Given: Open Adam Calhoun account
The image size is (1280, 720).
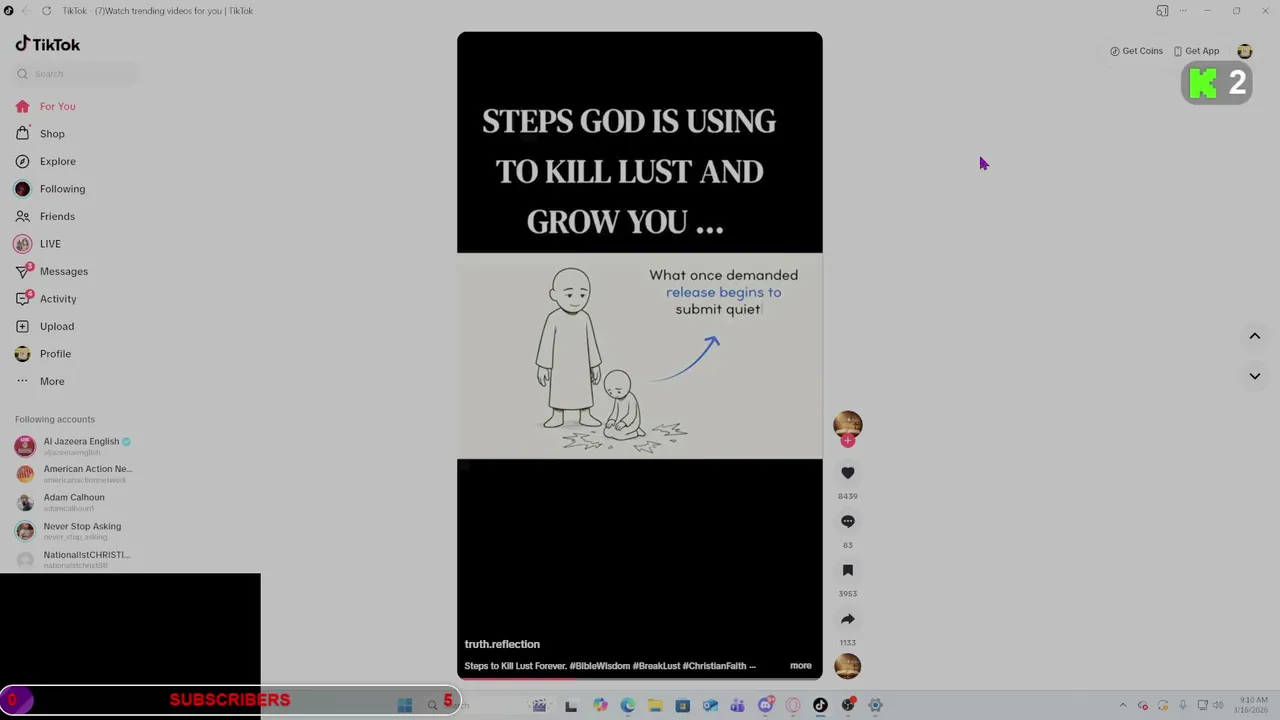Looking at the screenshot, I should pos(60,502).
